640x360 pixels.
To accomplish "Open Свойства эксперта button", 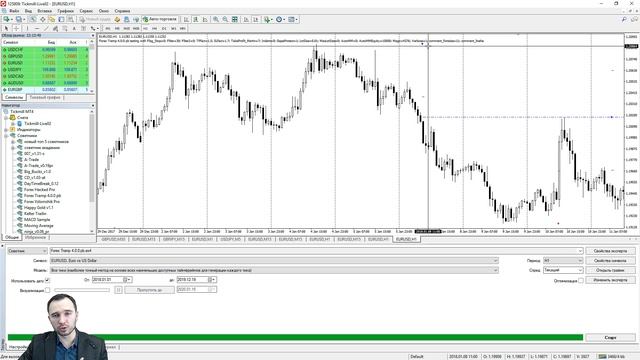I will click(610, 251).
